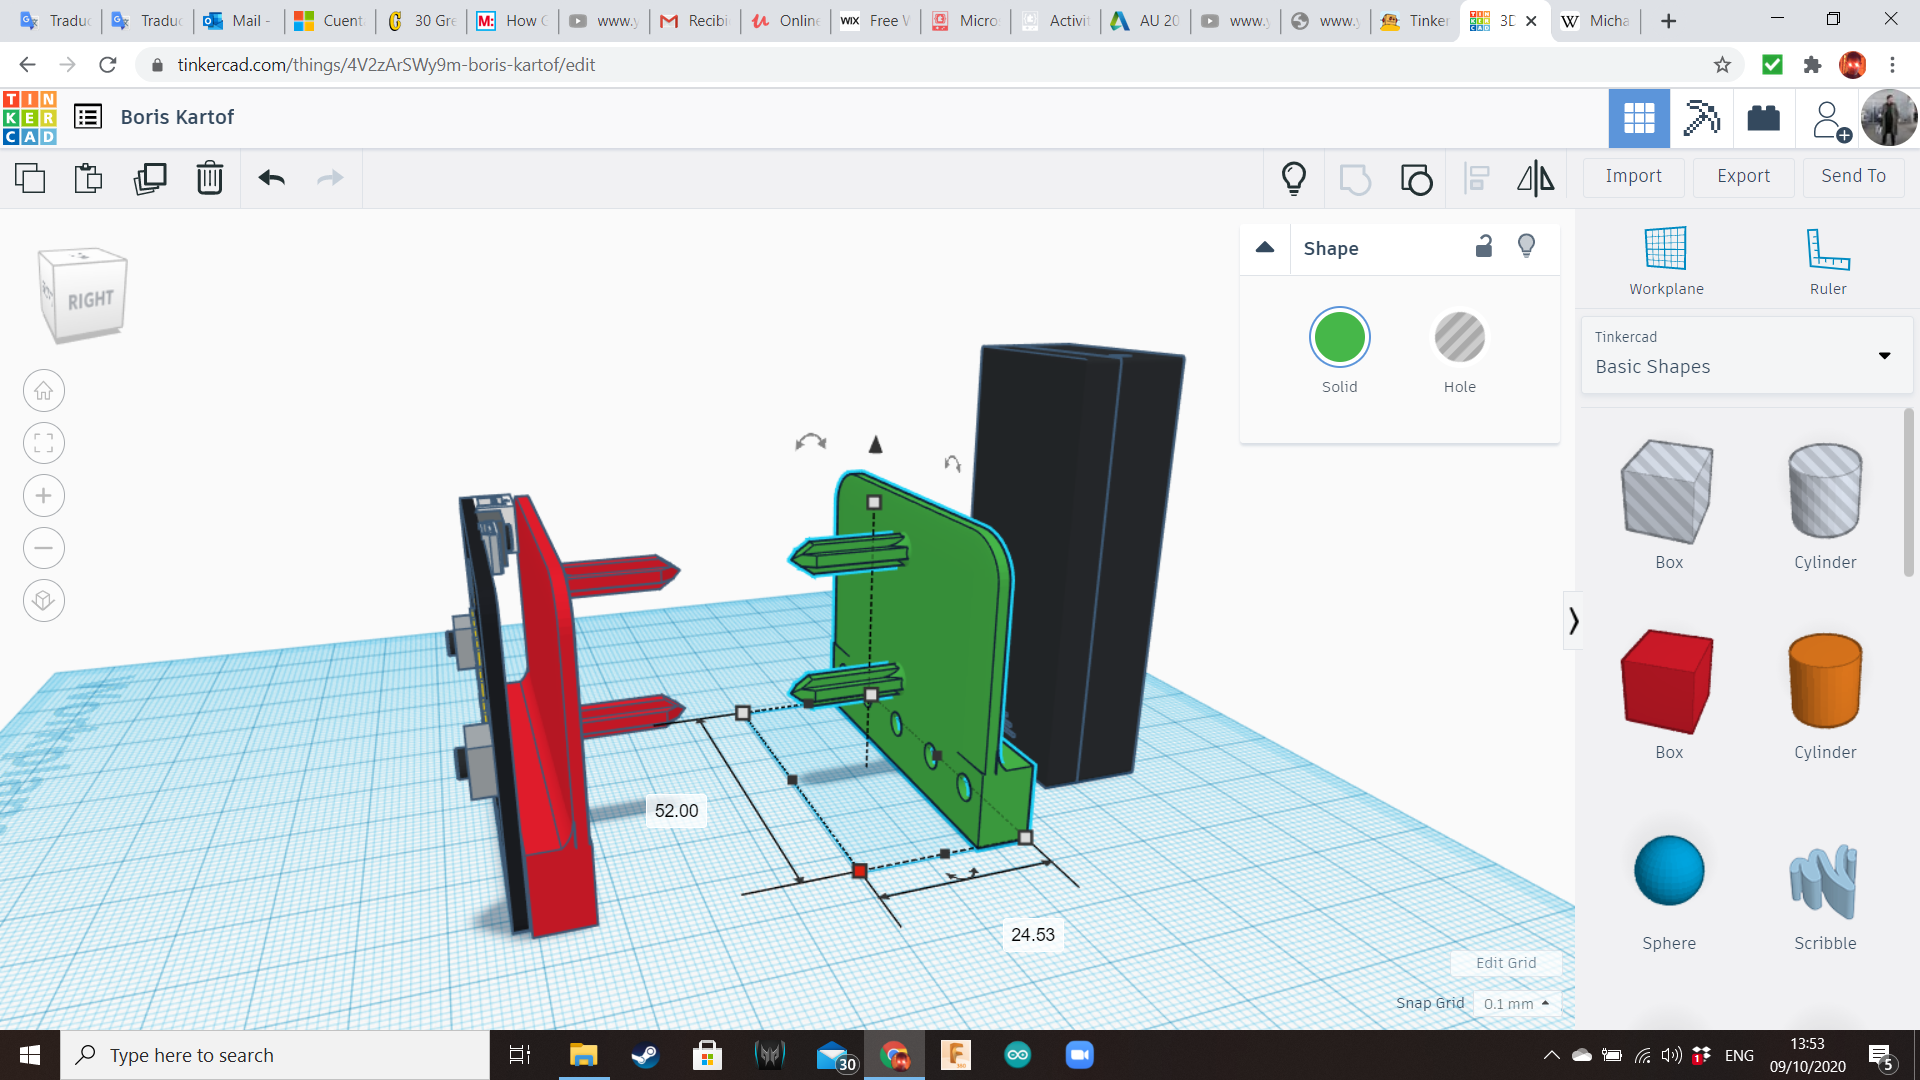Click the Undo arrow
This screenshot has height=1080, width=1920.
coord(271,179)
